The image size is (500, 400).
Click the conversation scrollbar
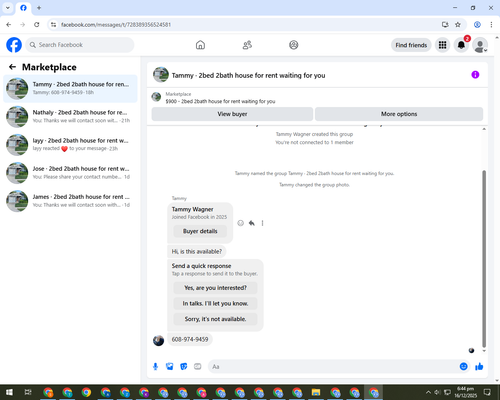(484, 259)
